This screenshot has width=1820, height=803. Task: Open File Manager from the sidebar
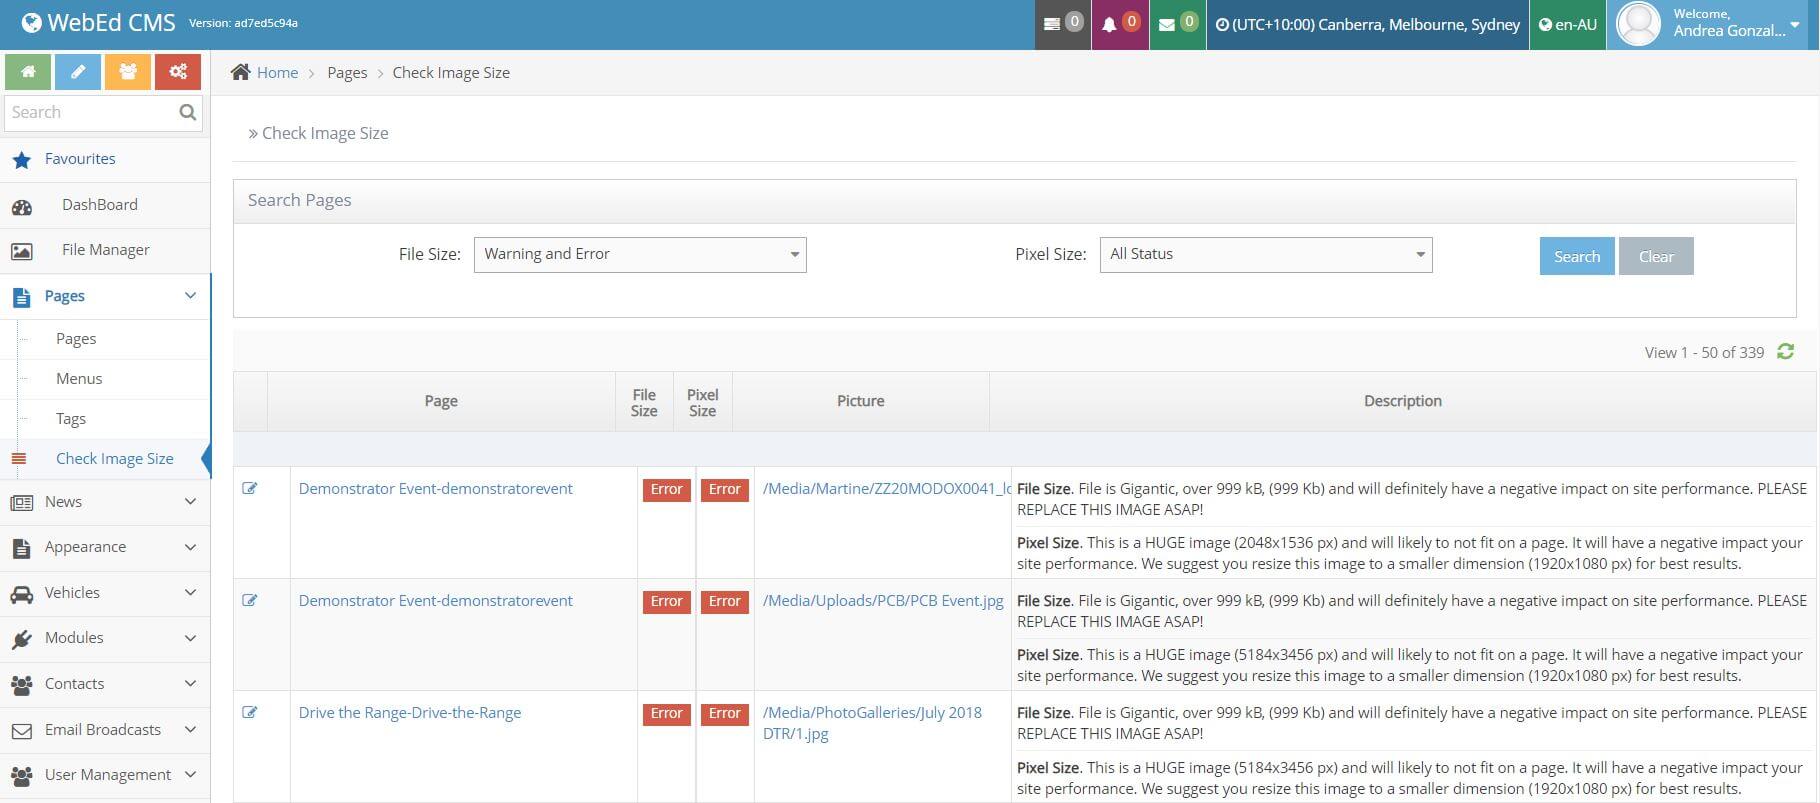pos(105,250)
